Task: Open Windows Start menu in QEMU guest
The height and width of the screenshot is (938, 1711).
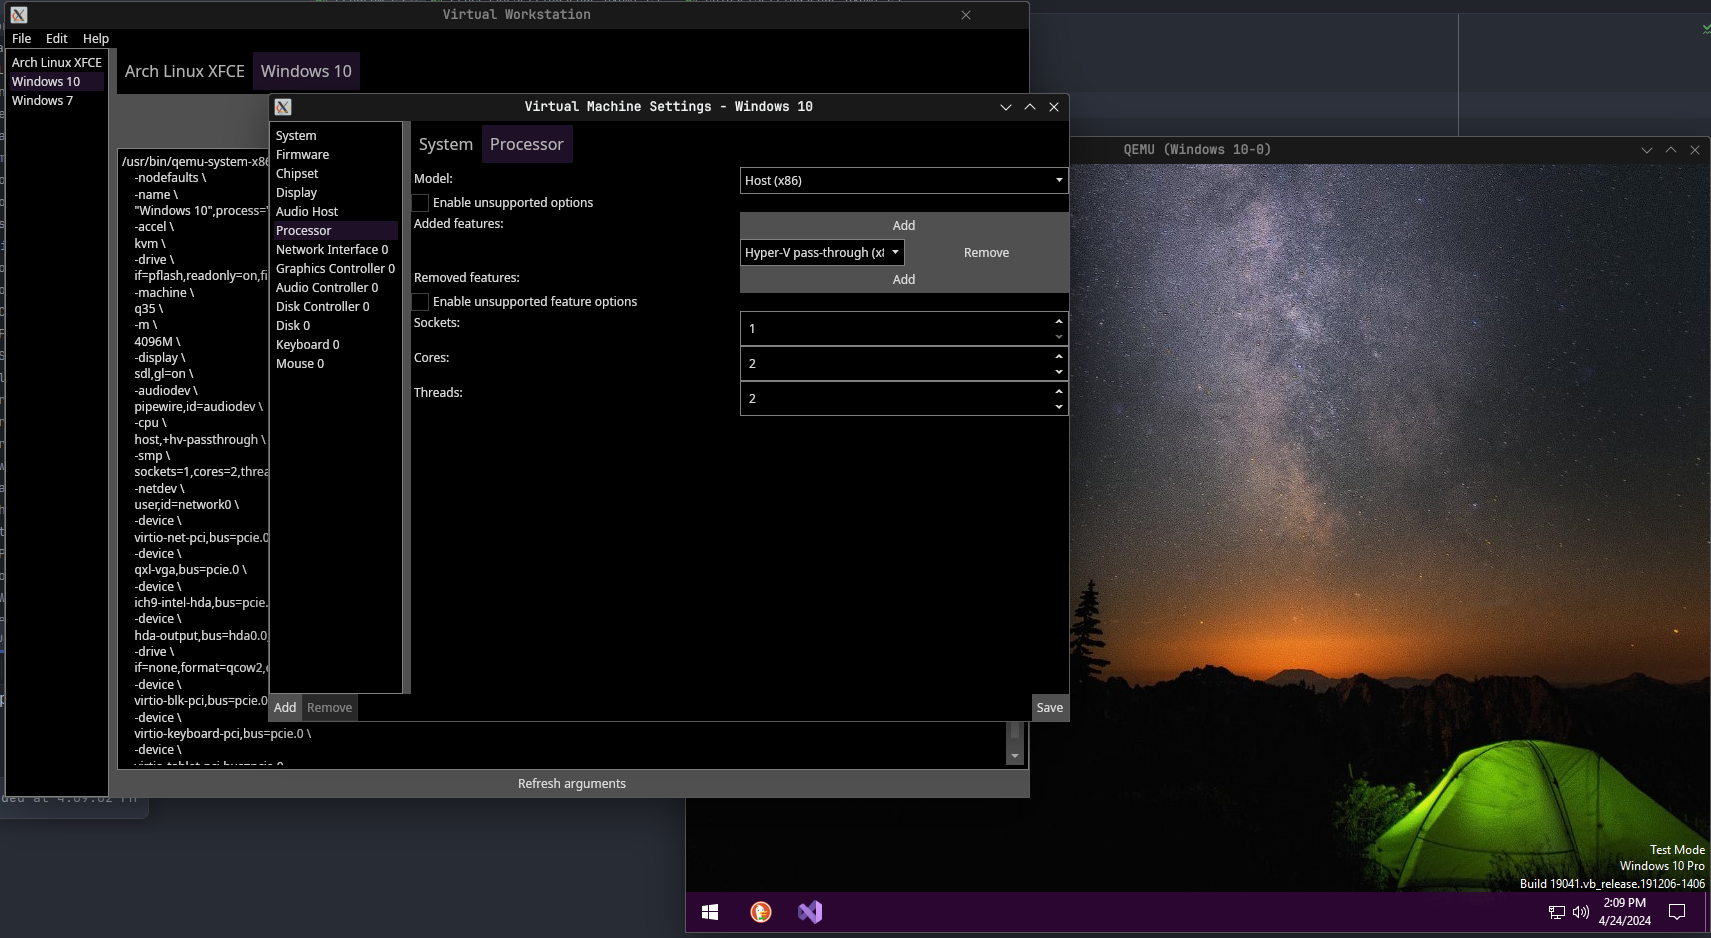Action: [710, 912]
